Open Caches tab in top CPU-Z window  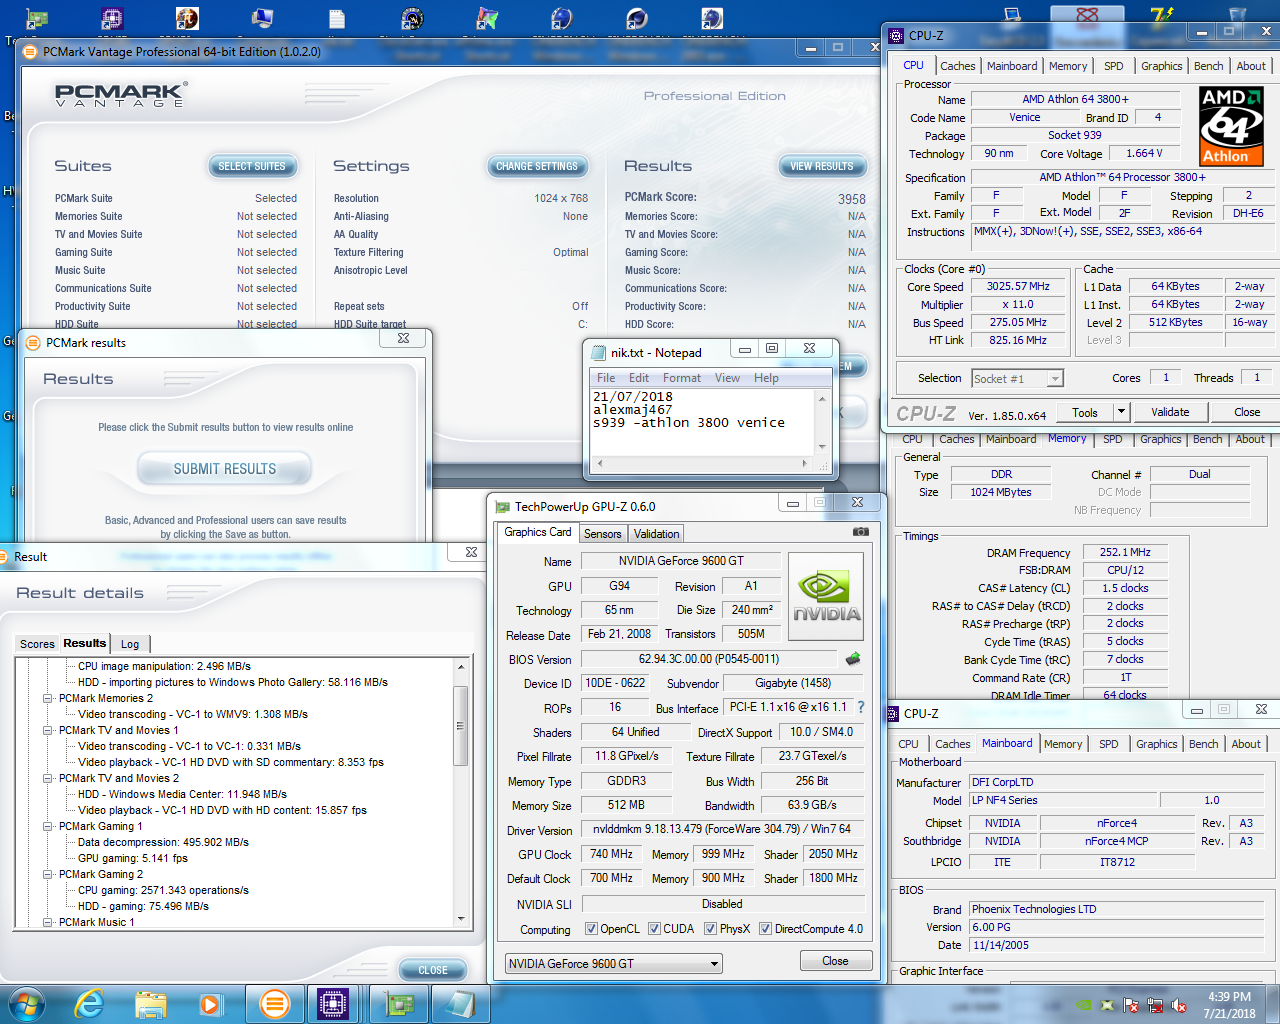tap(957, 66)
